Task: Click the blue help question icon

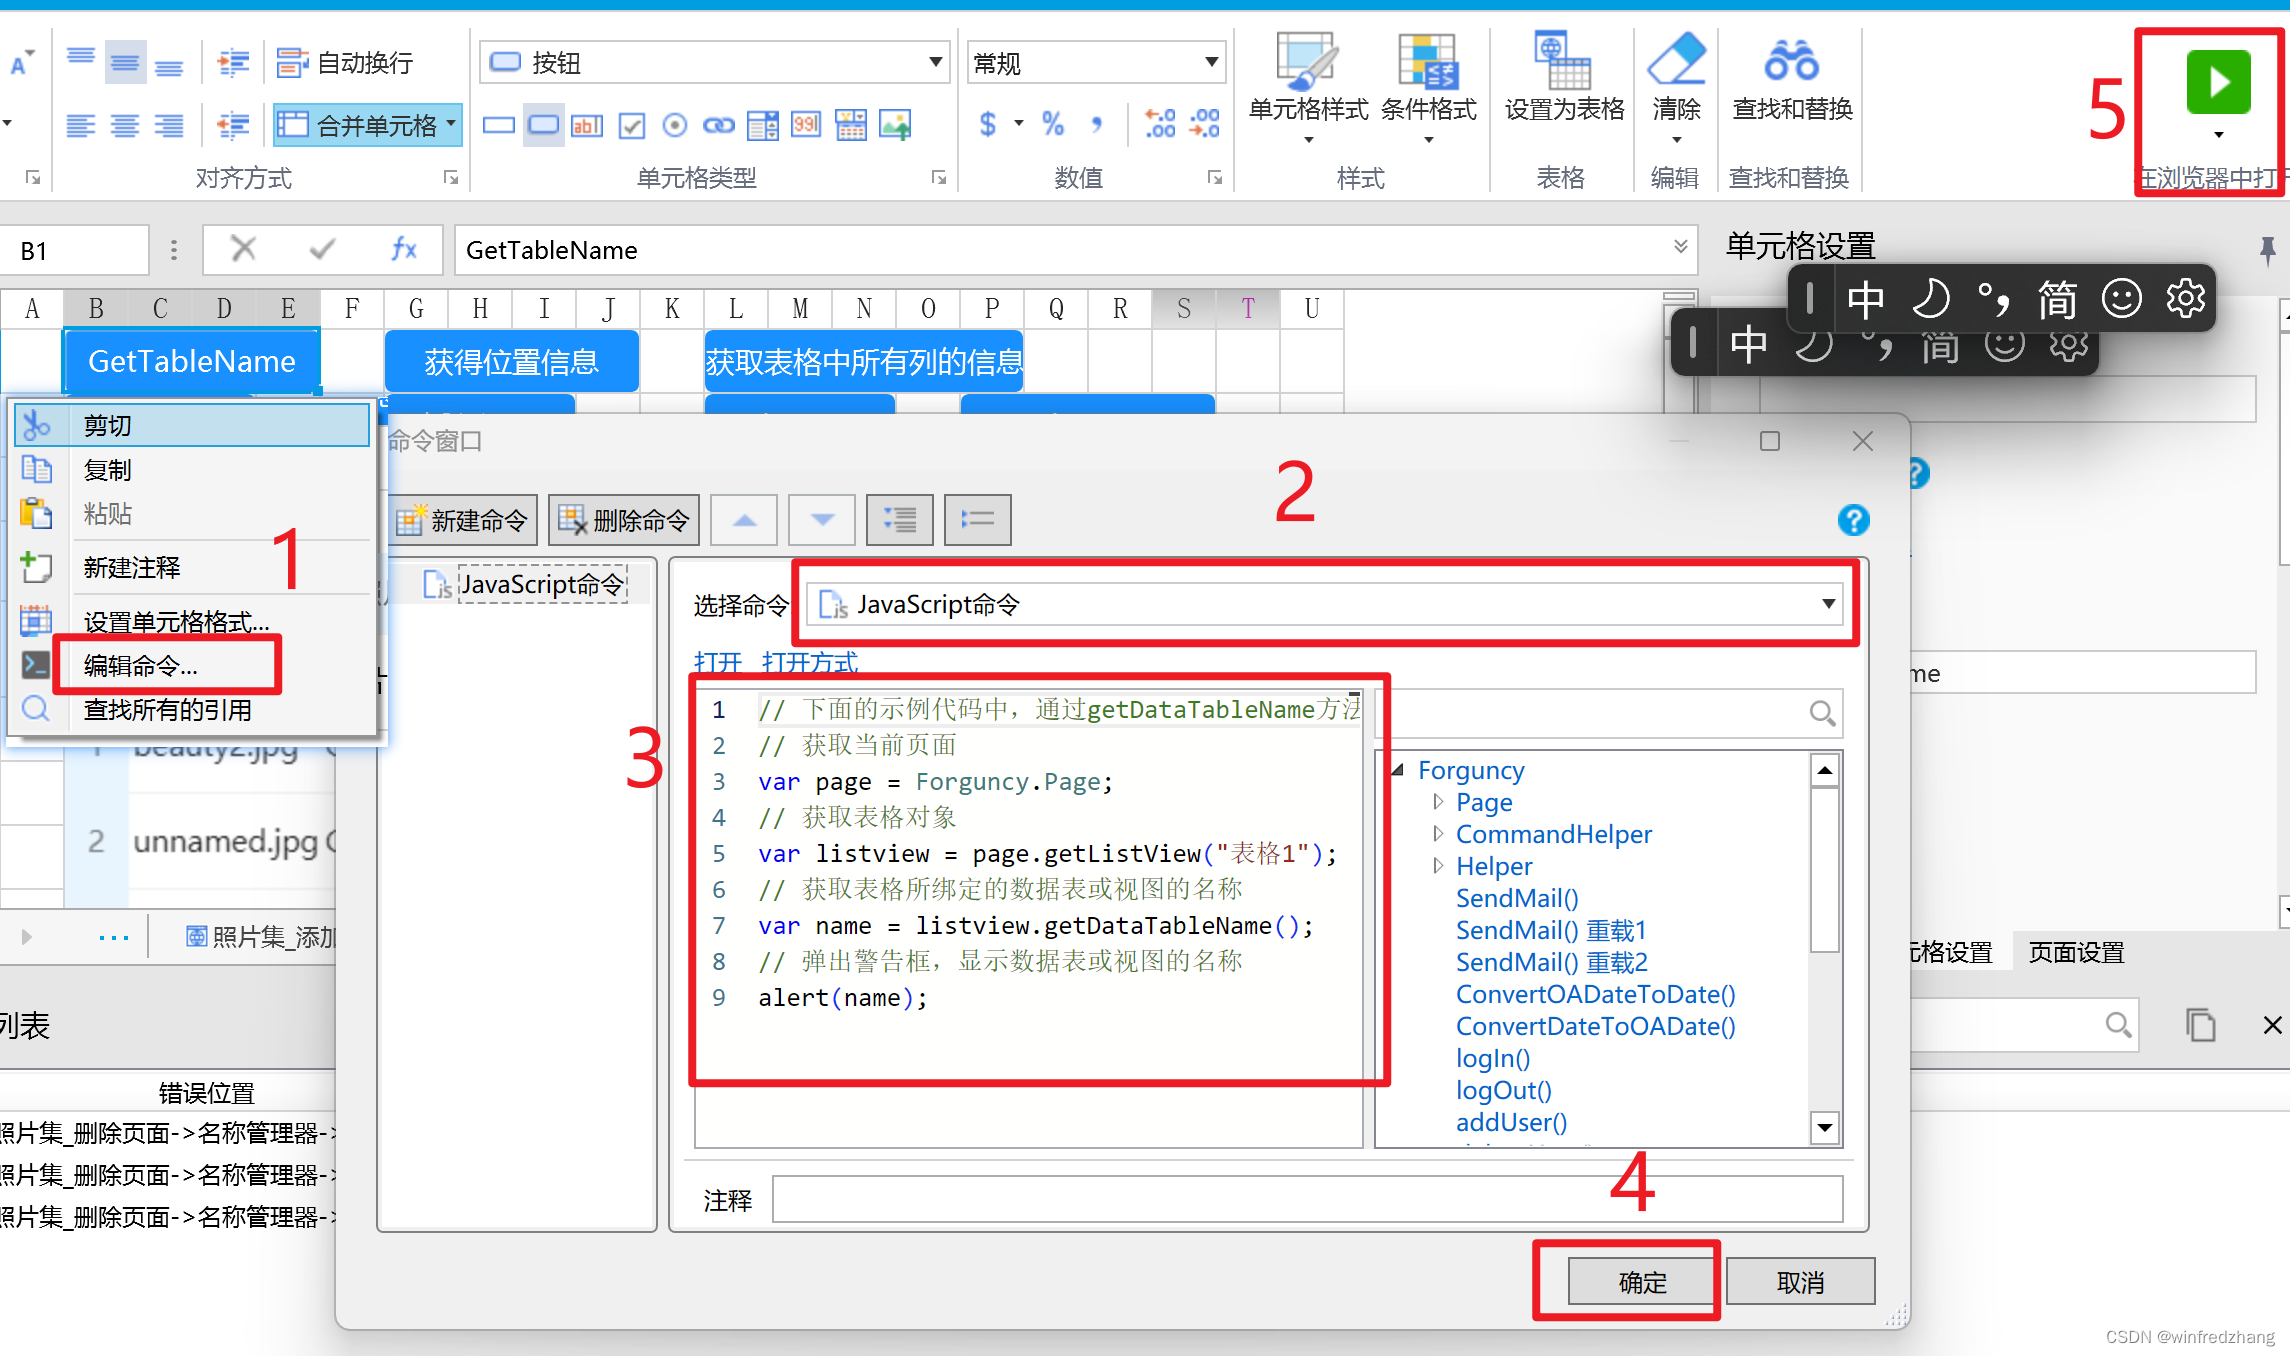Action: 1853,520
